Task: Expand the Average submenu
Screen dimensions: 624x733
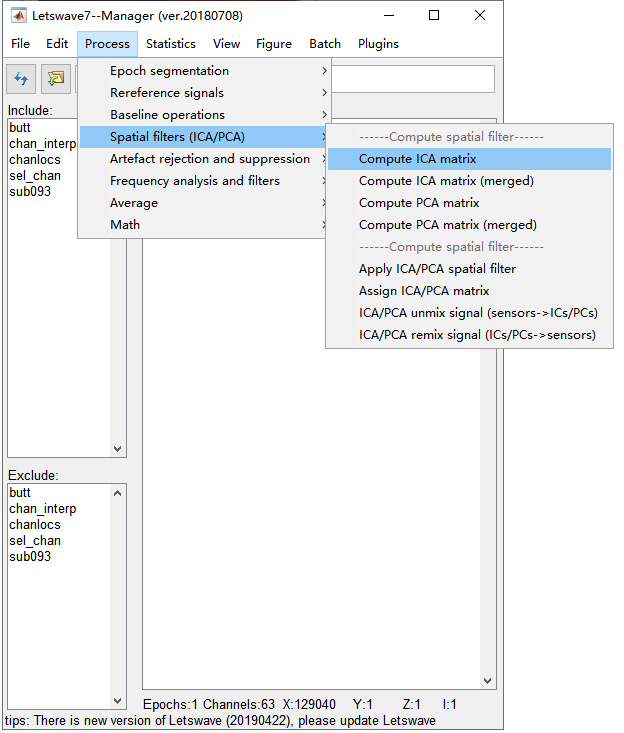Action: pyautogui.click(x=204, y=202)
